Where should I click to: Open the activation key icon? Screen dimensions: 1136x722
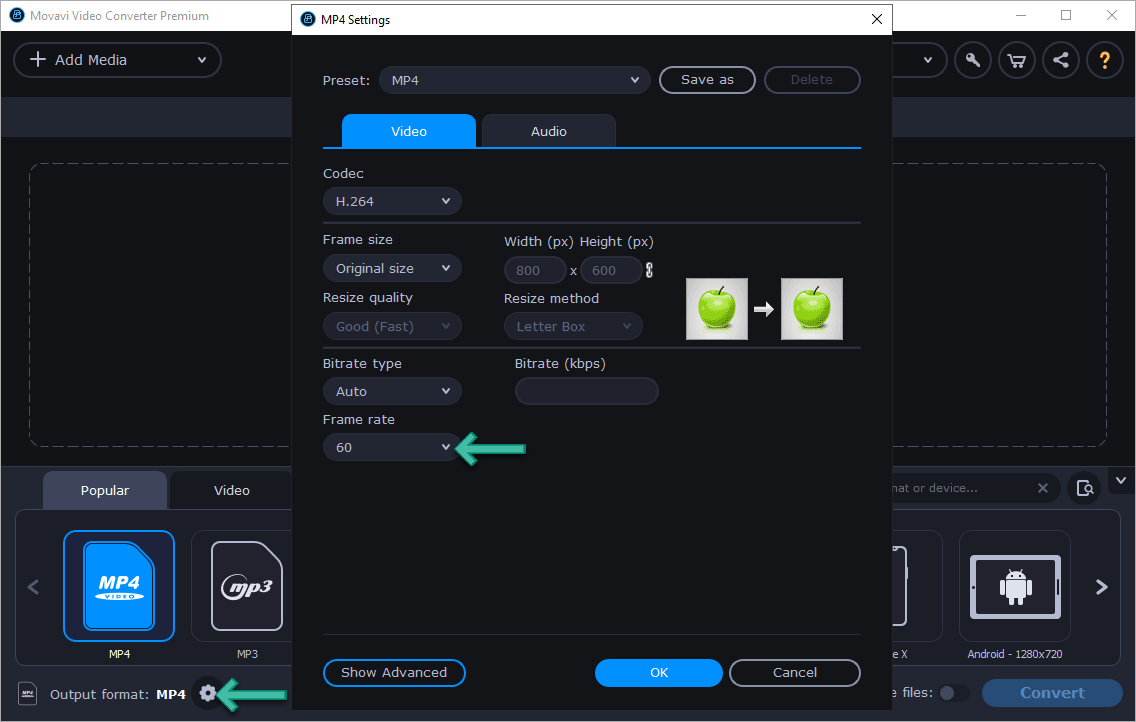click(x=973, y=60)
